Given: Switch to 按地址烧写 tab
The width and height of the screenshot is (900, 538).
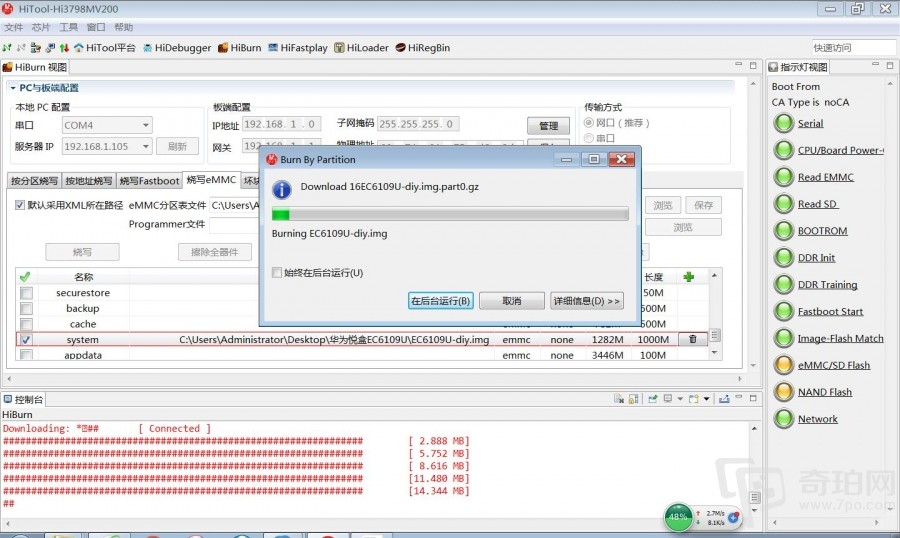Looking at the screenshot, I should 88,181.
